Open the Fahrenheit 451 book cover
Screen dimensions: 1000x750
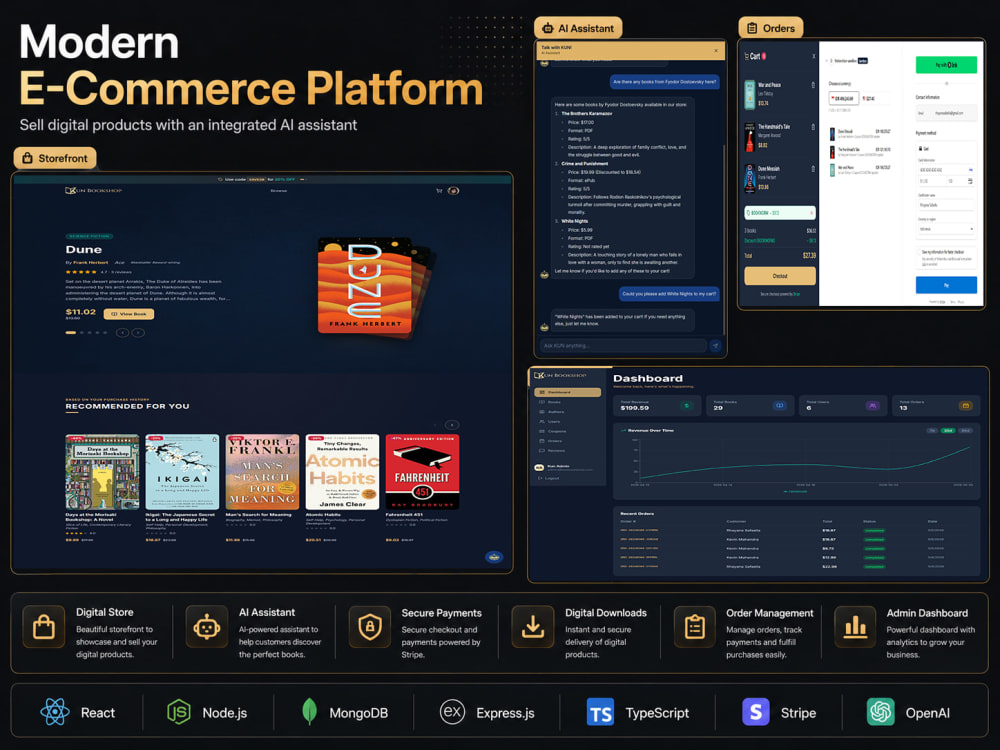tap(422, 472)
